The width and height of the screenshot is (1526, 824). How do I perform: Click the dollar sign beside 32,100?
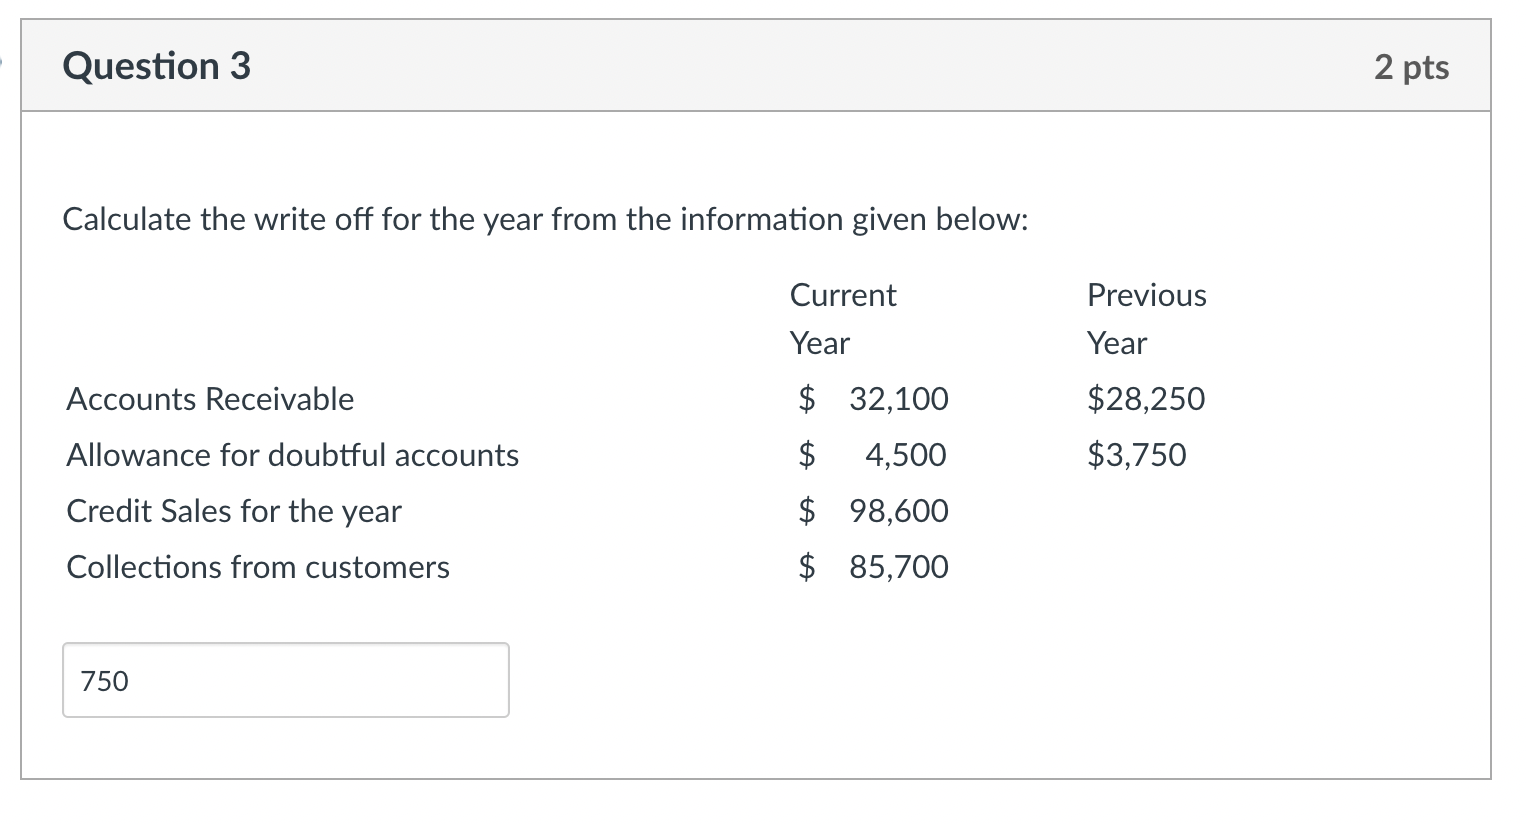tap(805, 399)
